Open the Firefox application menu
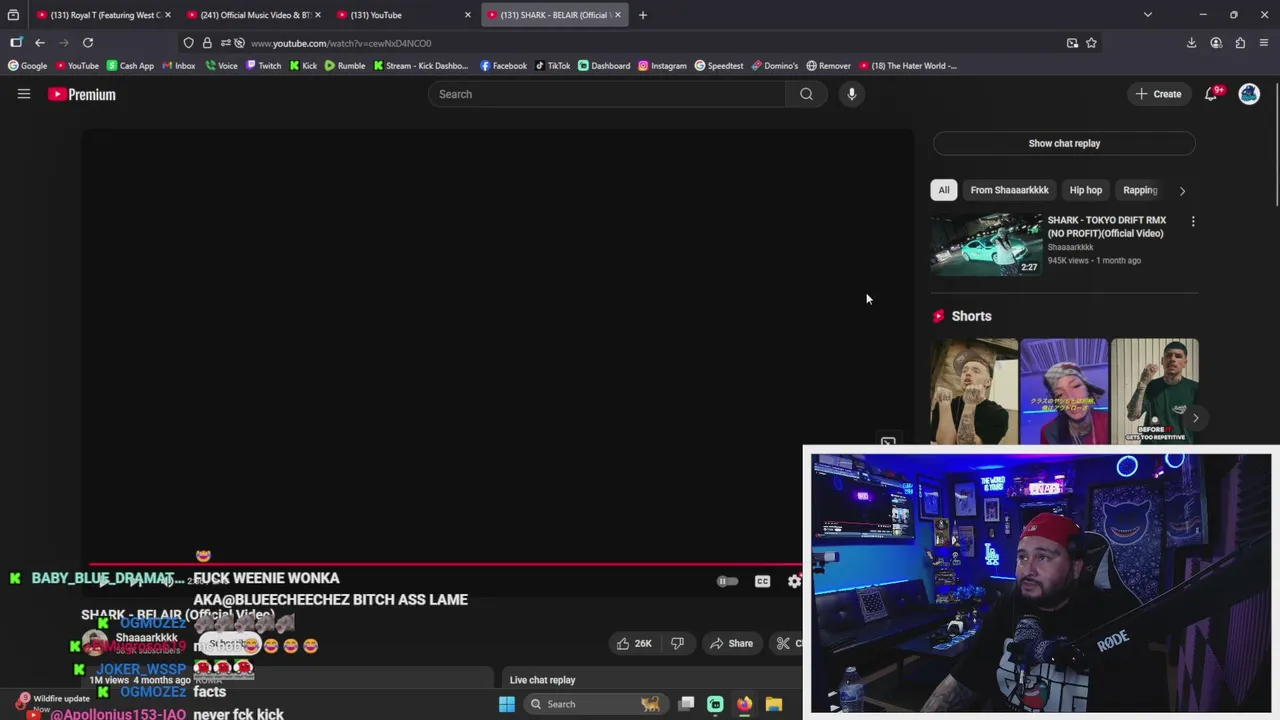 pyautogui.click(x=1264, y=43)
